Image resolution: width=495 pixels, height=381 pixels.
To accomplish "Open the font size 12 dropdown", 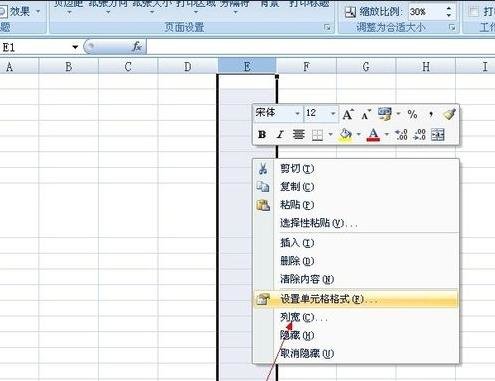I will click(x=333, y=114).
